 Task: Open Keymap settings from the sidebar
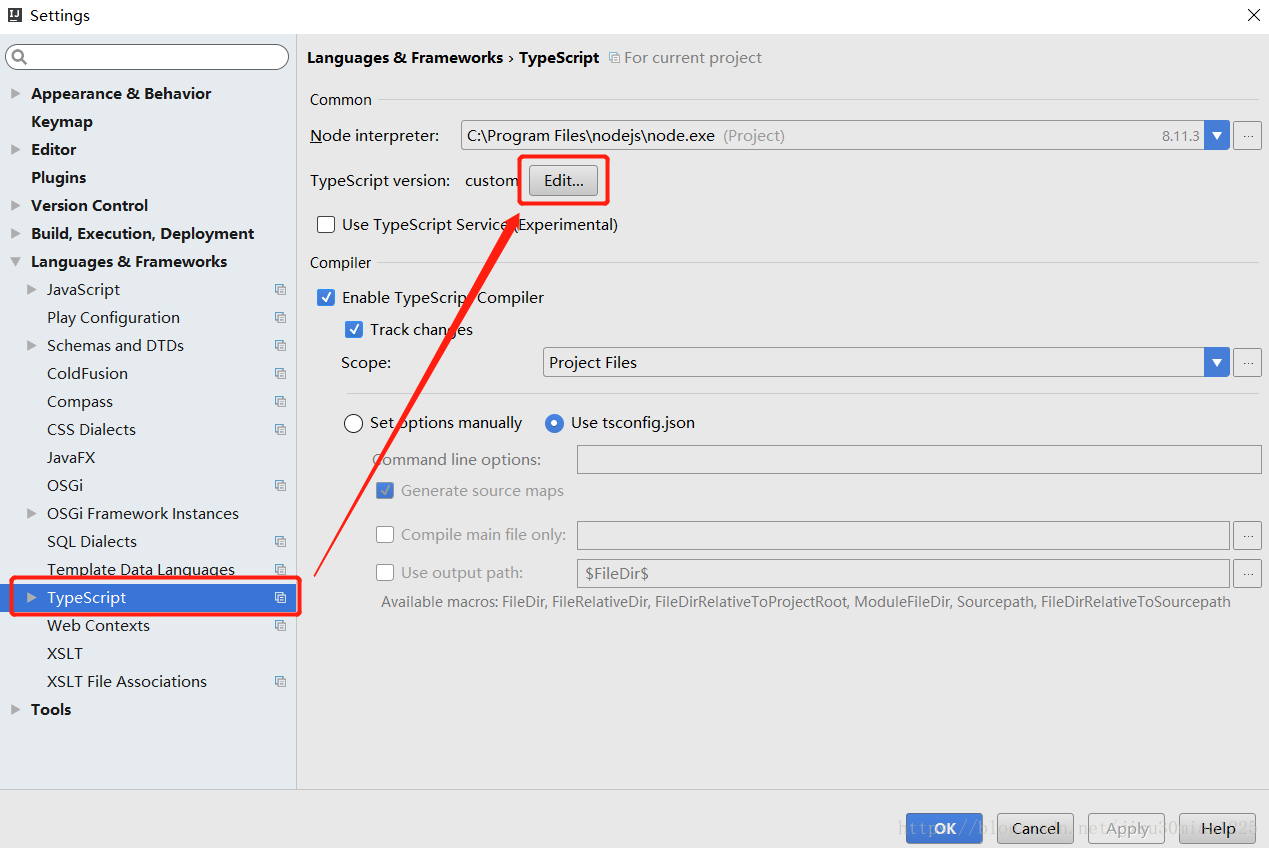[x=62, y=121]
